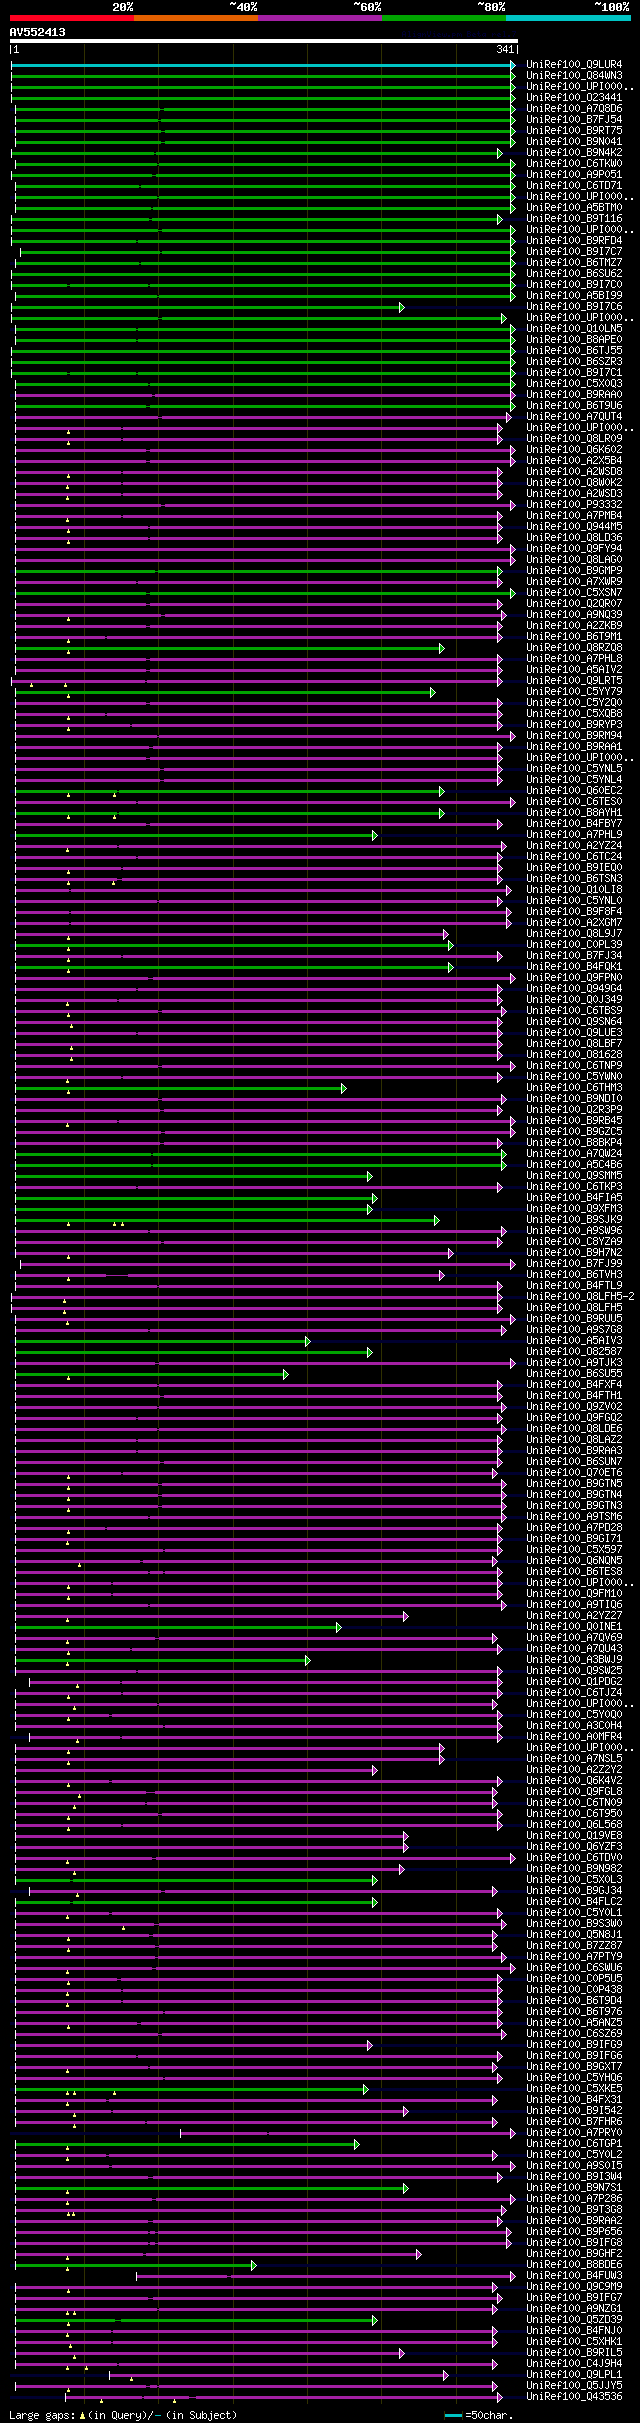Select UniRef100_A3BWJ9 label
The width and height of the screenshot is (640, 2423).
tap(574, 1659)
